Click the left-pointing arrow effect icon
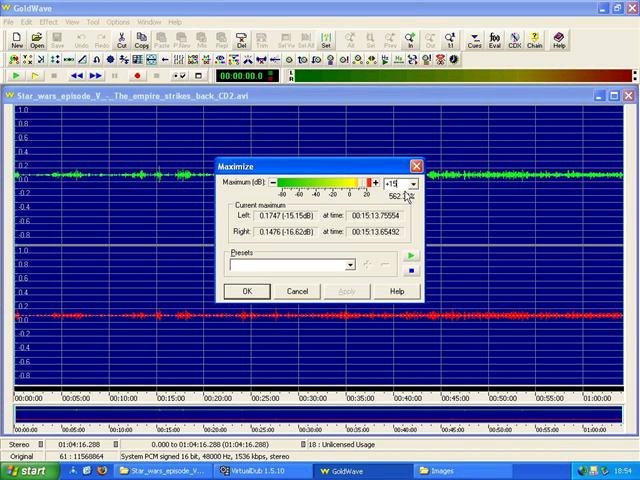This screenshot has height=480, width=640. [165, 60]
